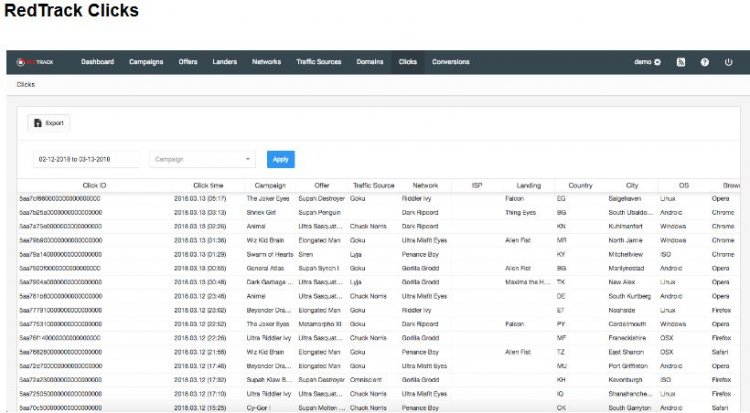Open the Offers page
Image resolution: width=750 pixels, height=413 pixels.
188,62
